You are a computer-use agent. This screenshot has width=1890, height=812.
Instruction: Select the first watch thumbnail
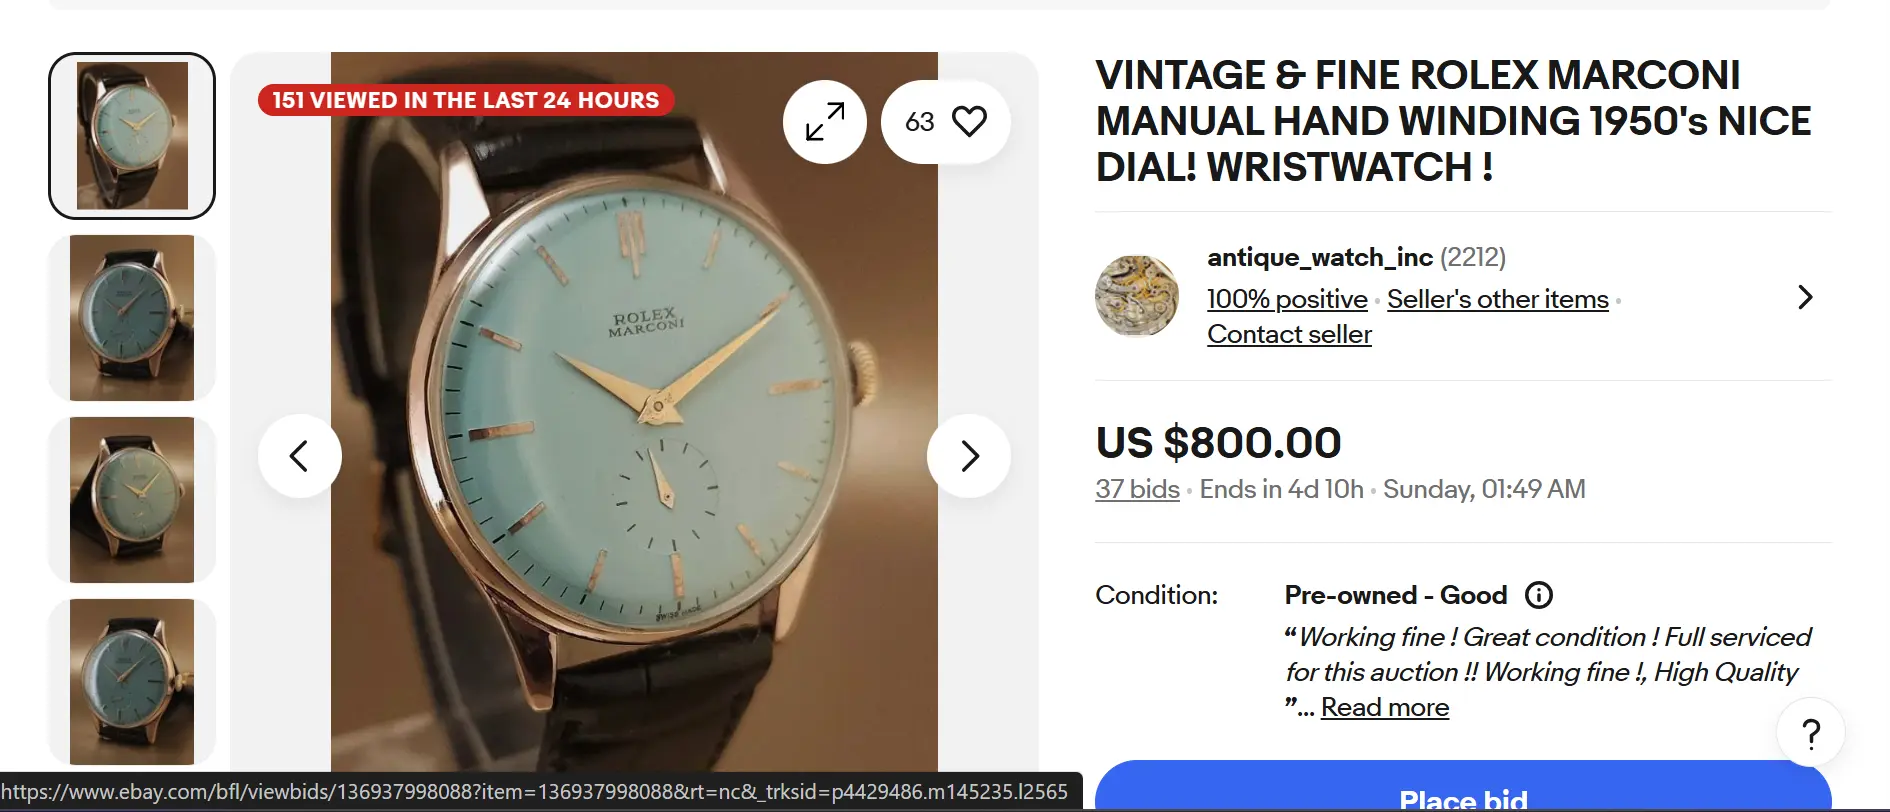(x=132, y=136)
